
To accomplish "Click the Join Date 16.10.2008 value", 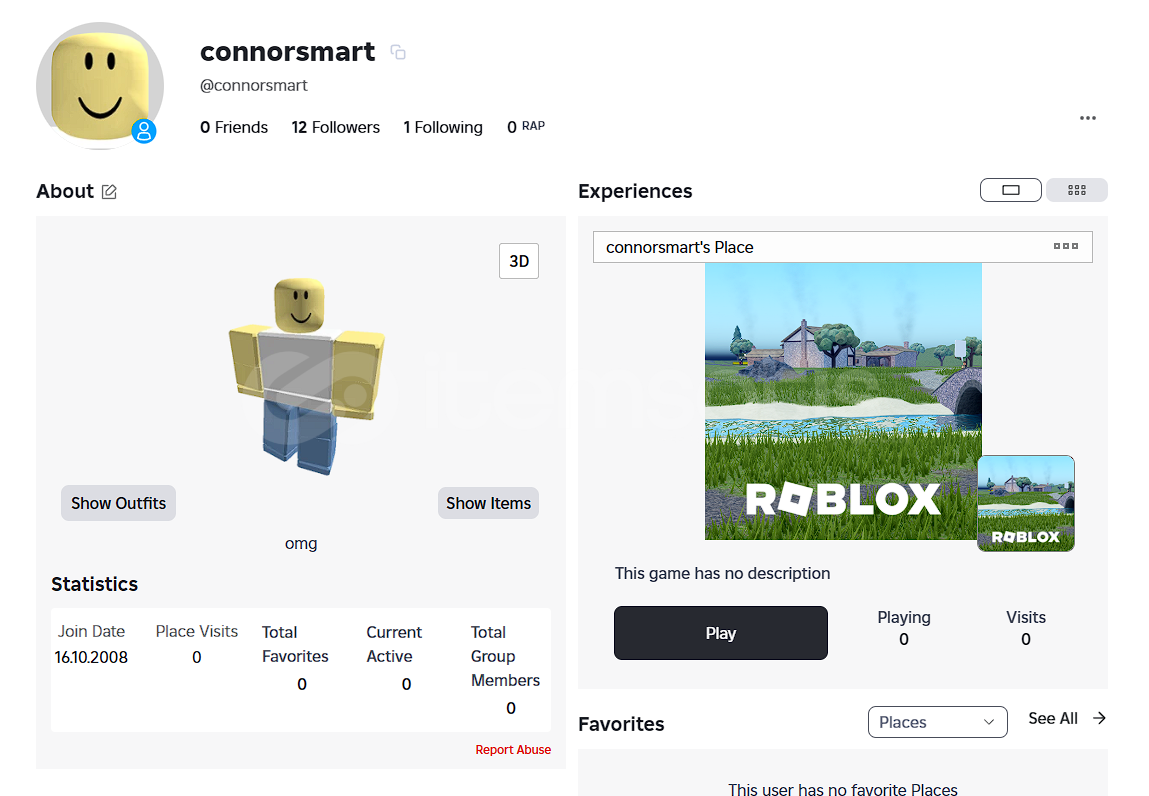I will tap(91, 657).
